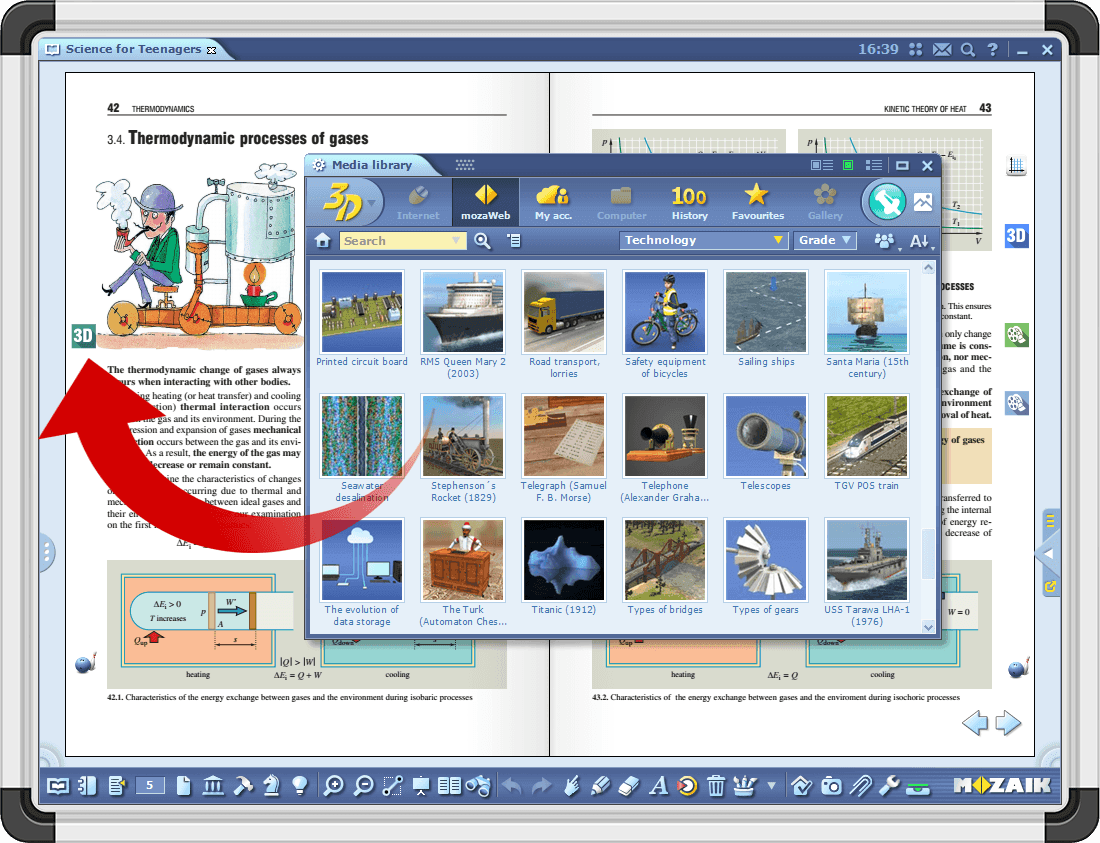Viewport: 1100px width, 843px height.
Task: Switch Media library to list view
Action: tap(874, 165)
